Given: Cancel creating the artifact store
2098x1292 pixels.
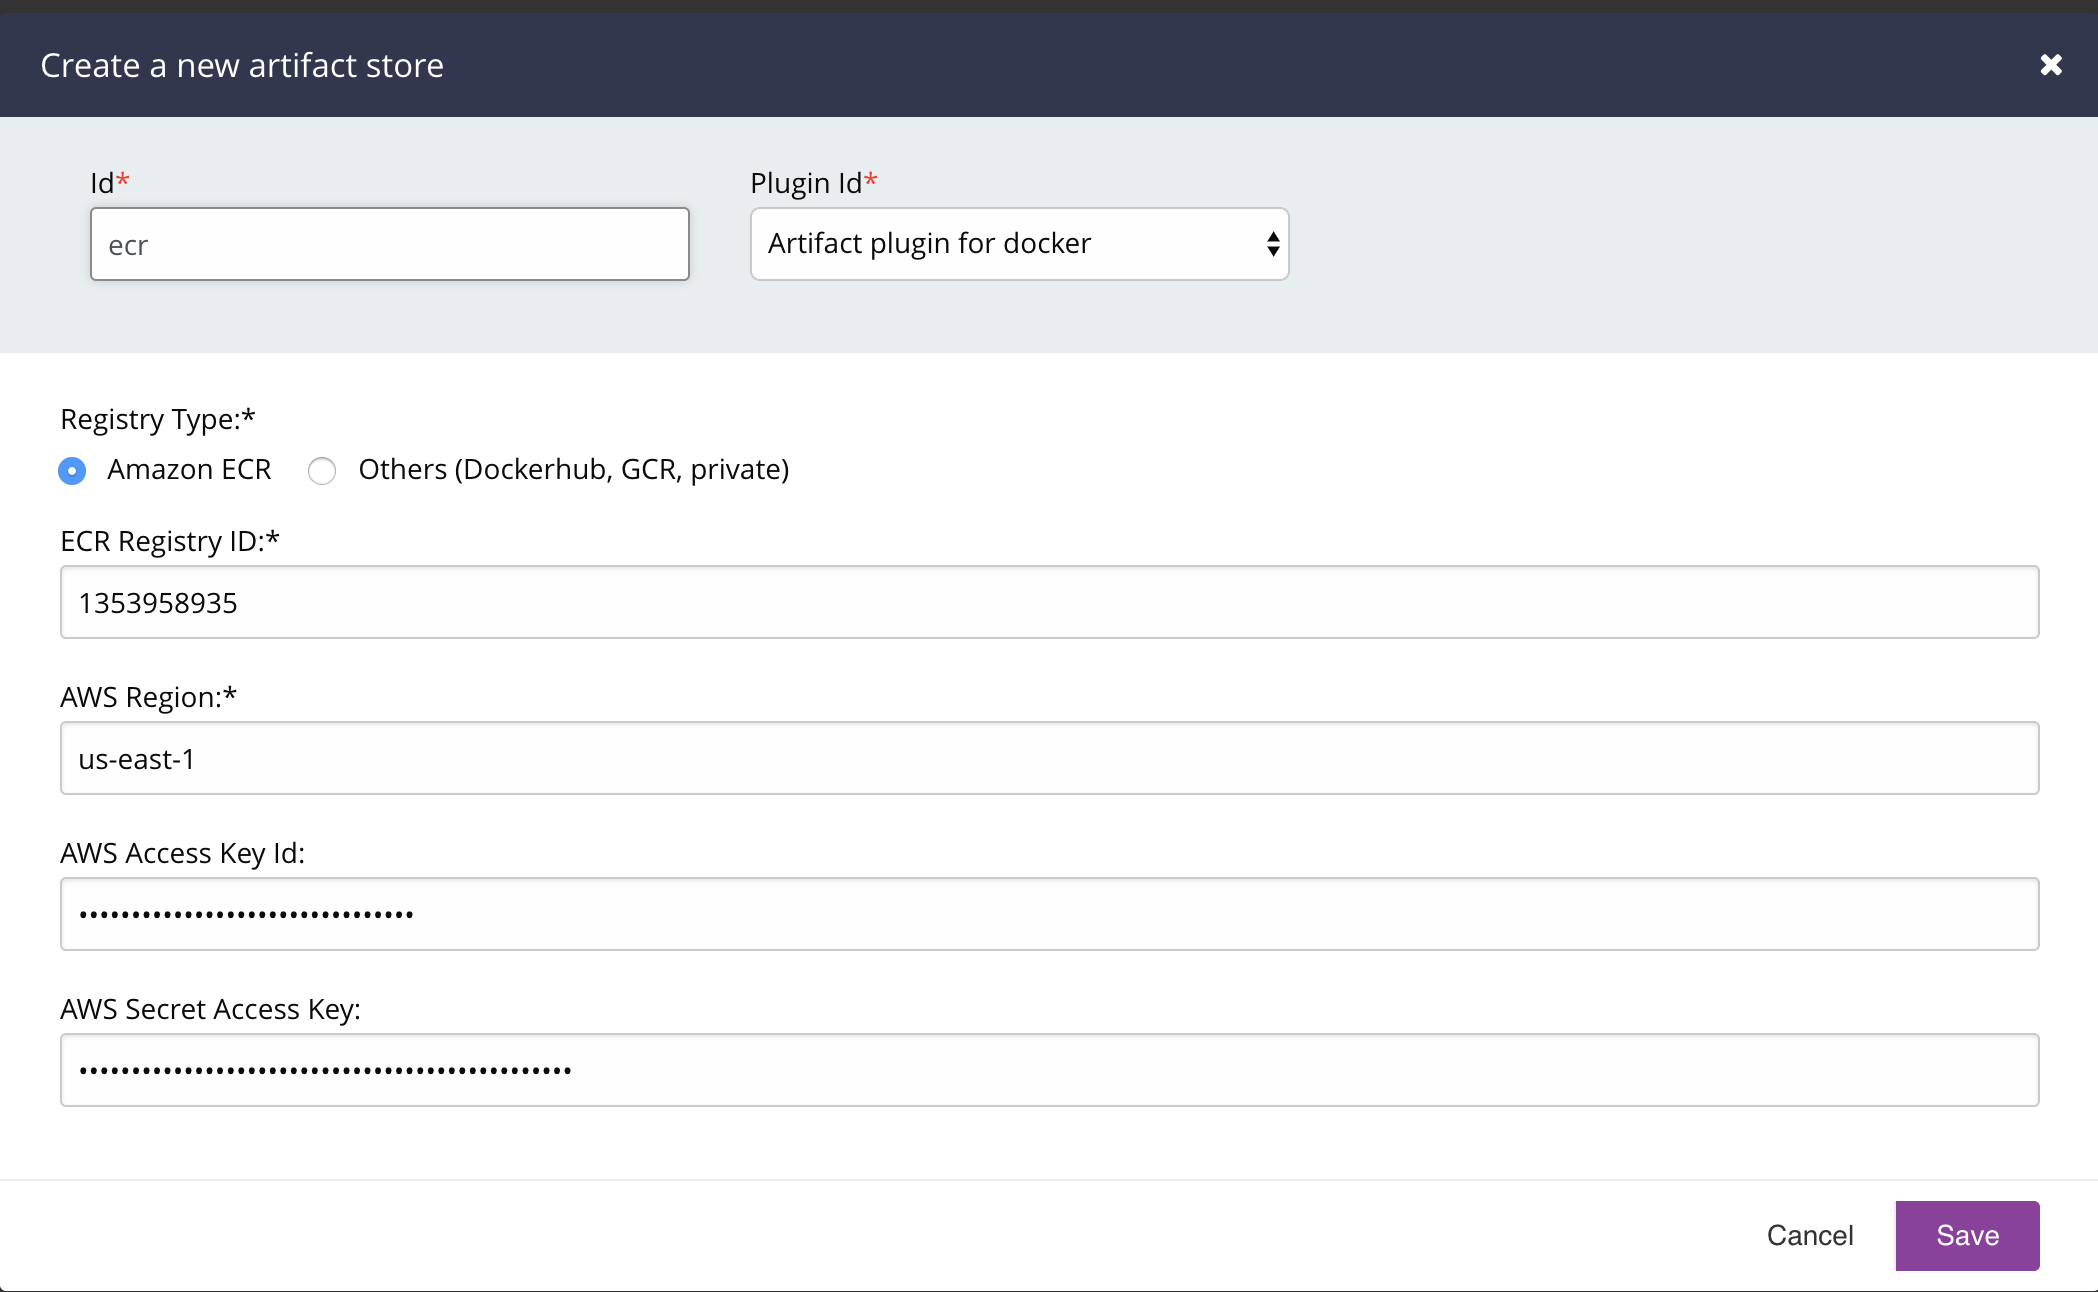Looking at the screenshot, I should (1809, 1235).
